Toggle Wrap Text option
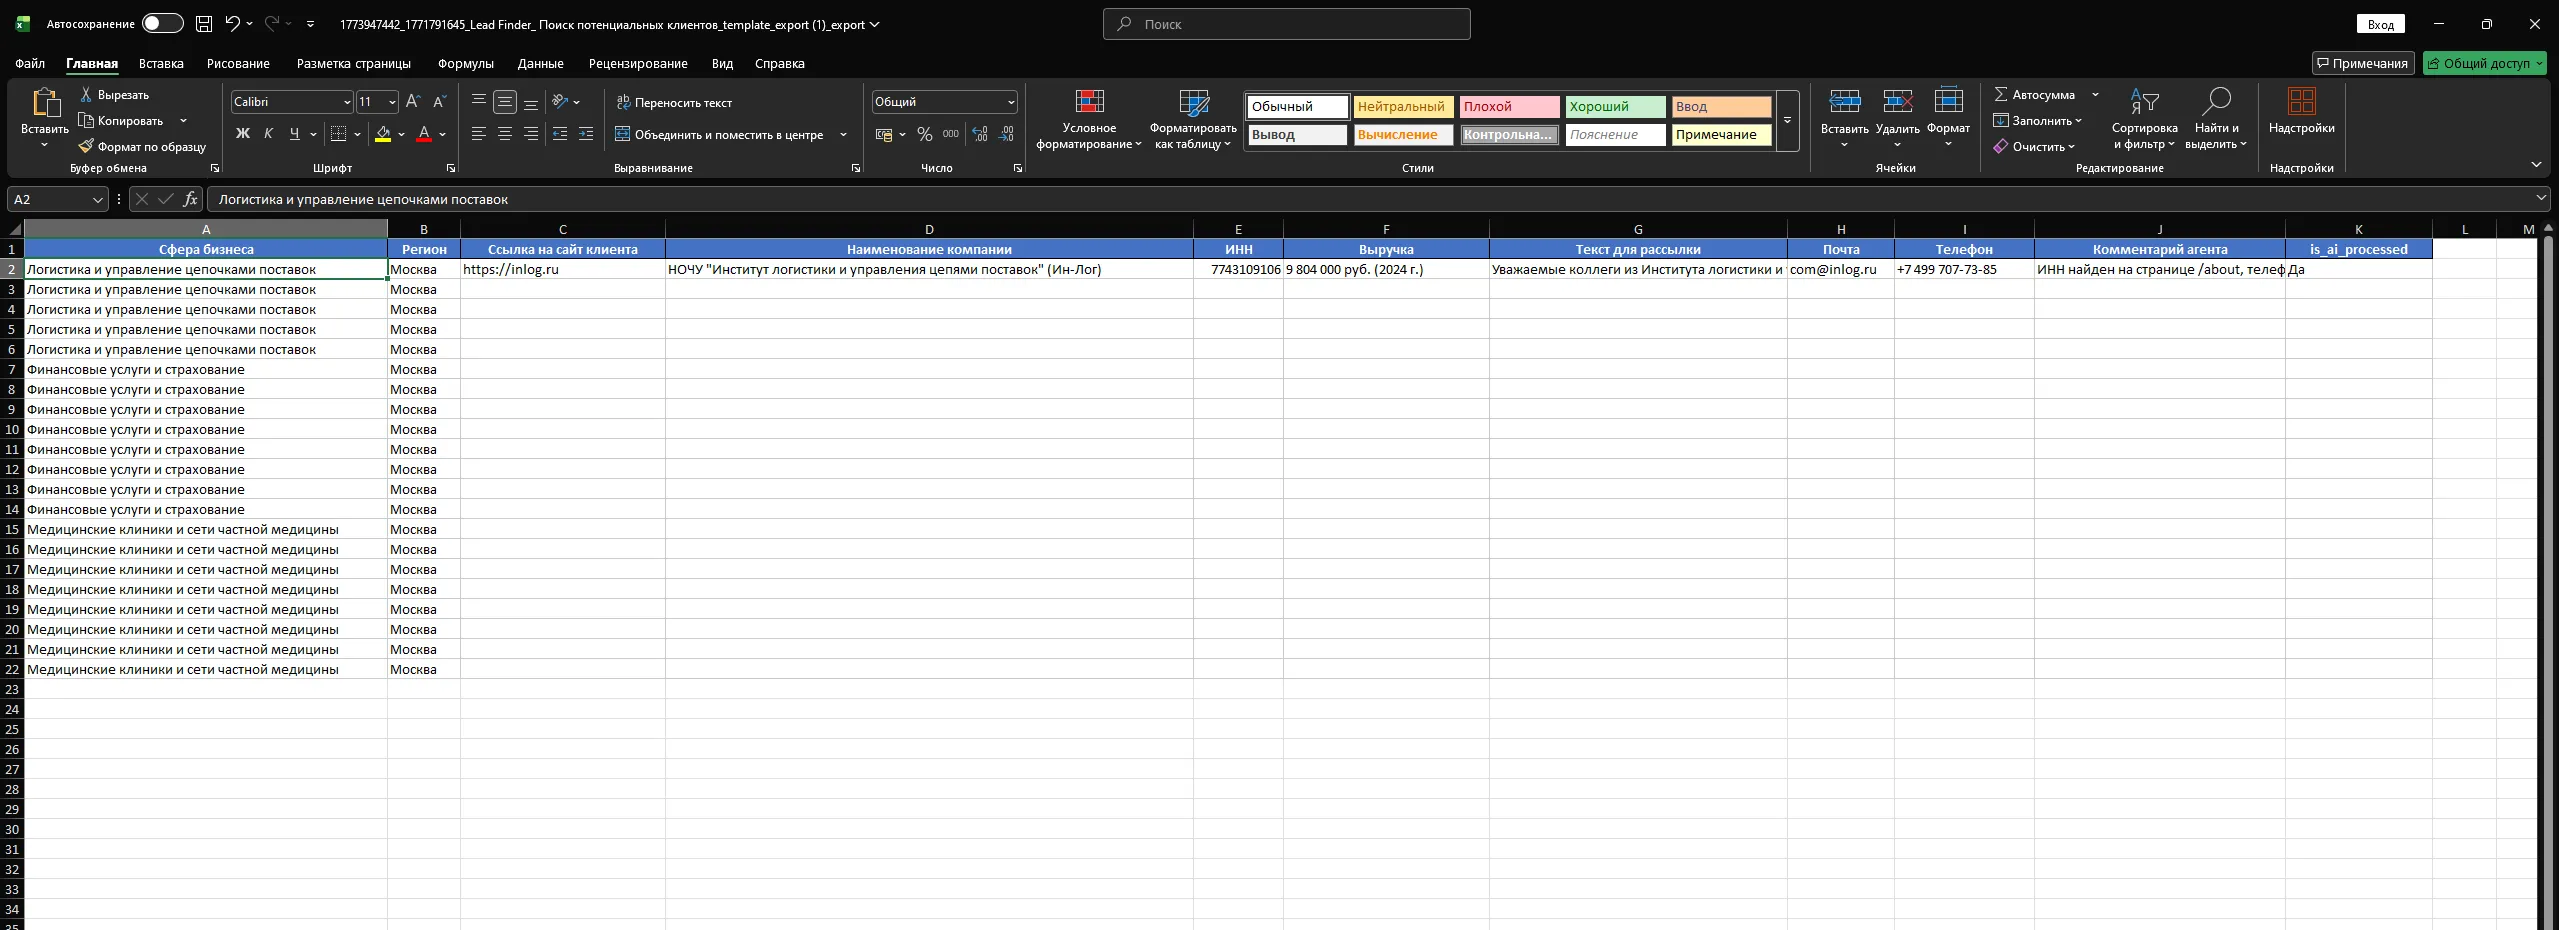The width and height of the screenshot is (2559, 930). (674, 103)
